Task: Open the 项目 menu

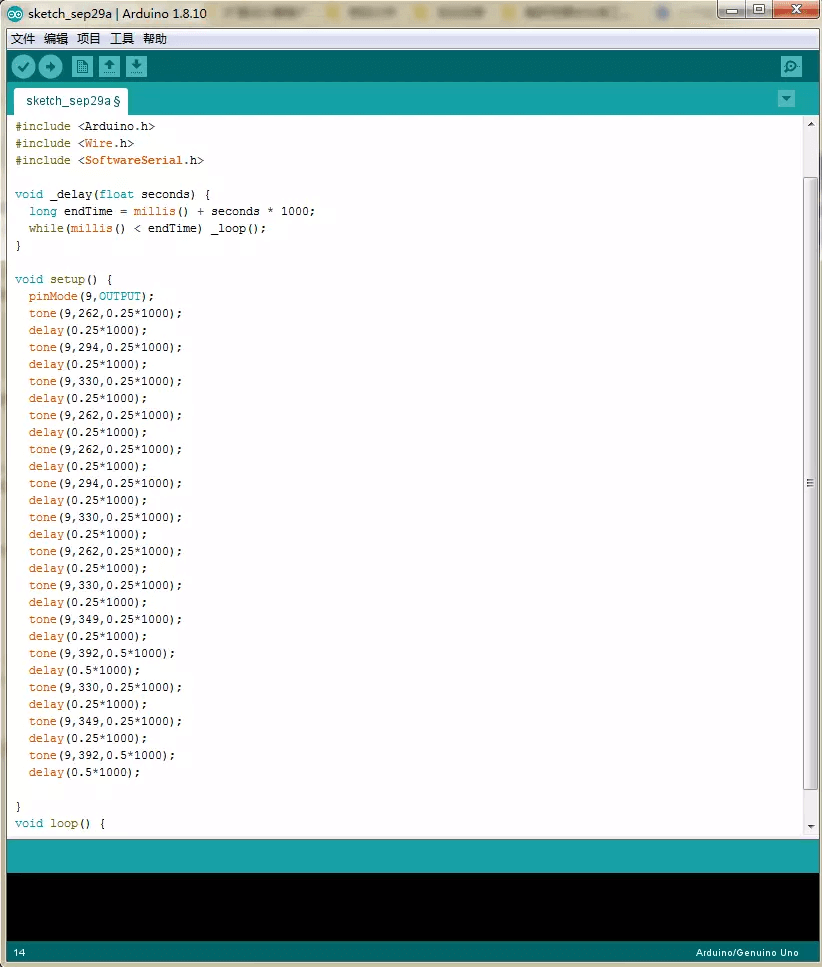Action: point(89,39)
